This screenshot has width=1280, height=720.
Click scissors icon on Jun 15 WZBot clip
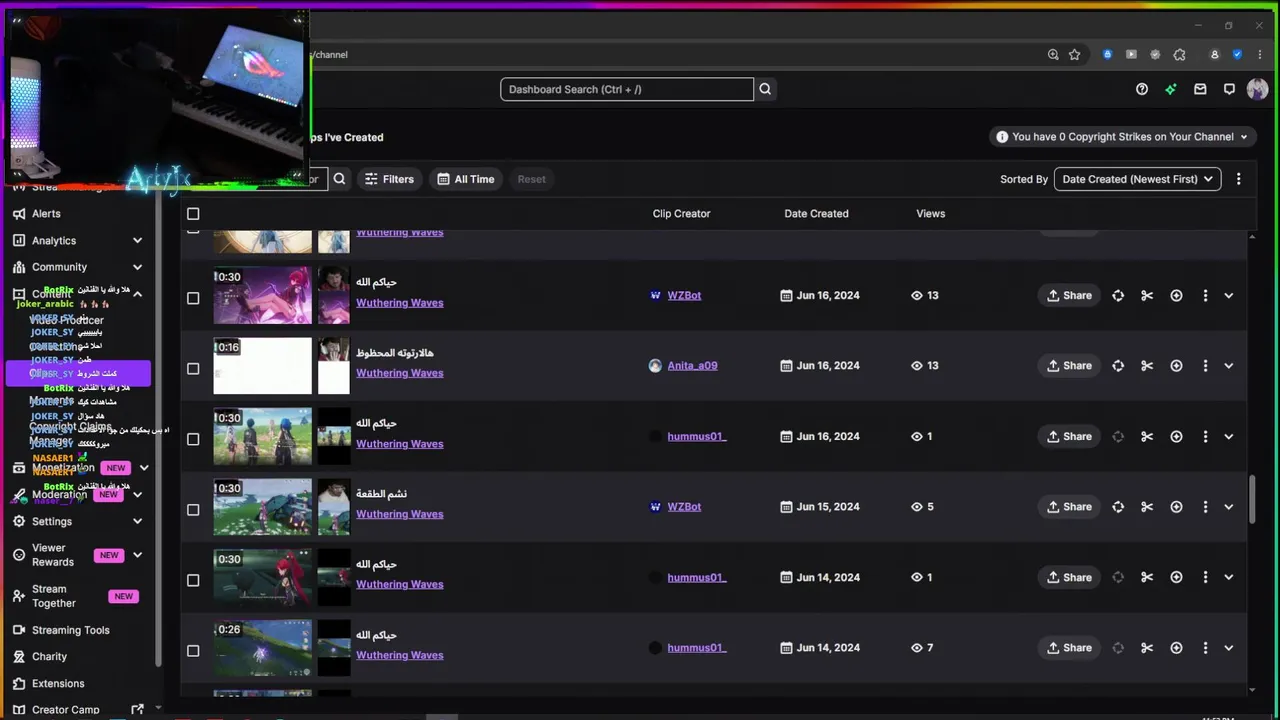(x=1147, y=507)
